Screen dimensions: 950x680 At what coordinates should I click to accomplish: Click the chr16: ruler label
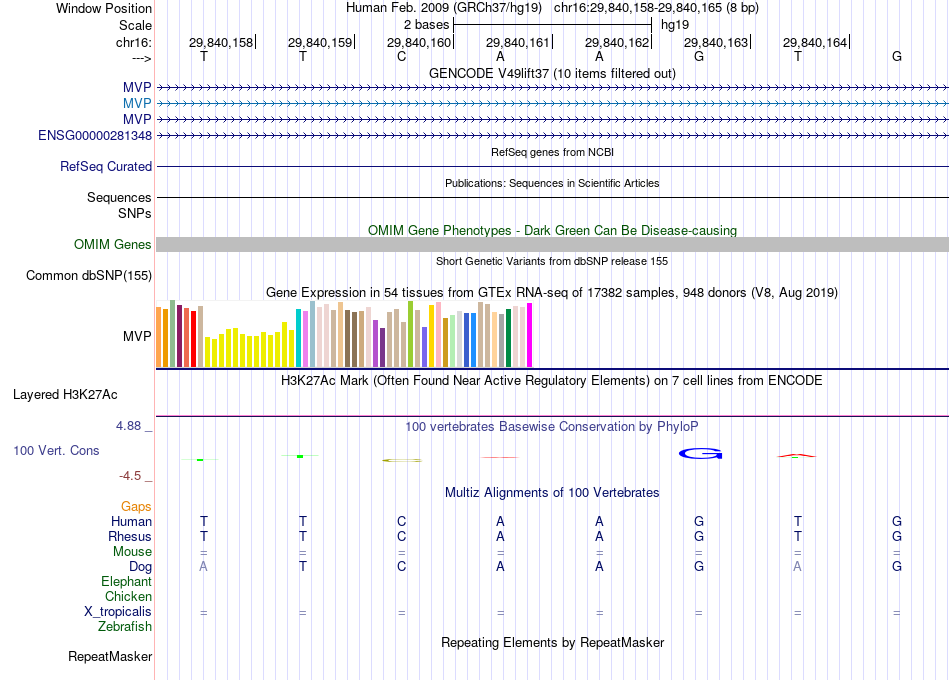click(x=134, y=43)
